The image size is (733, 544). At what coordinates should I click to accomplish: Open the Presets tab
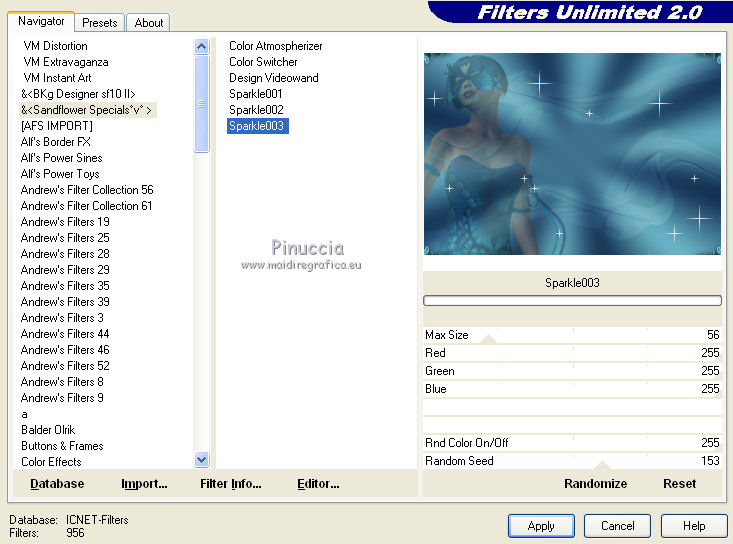pos(100,22)
